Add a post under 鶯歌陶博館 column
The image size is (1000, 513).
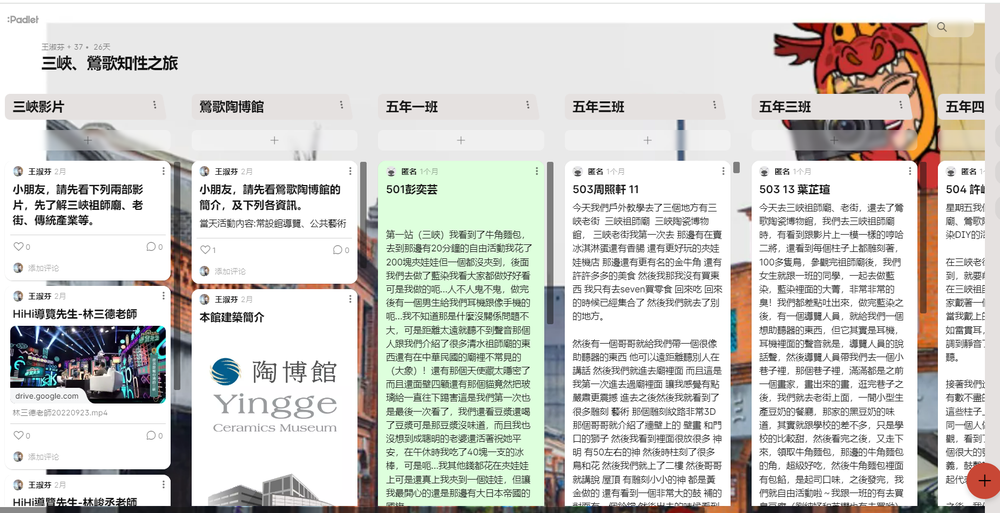274,140
